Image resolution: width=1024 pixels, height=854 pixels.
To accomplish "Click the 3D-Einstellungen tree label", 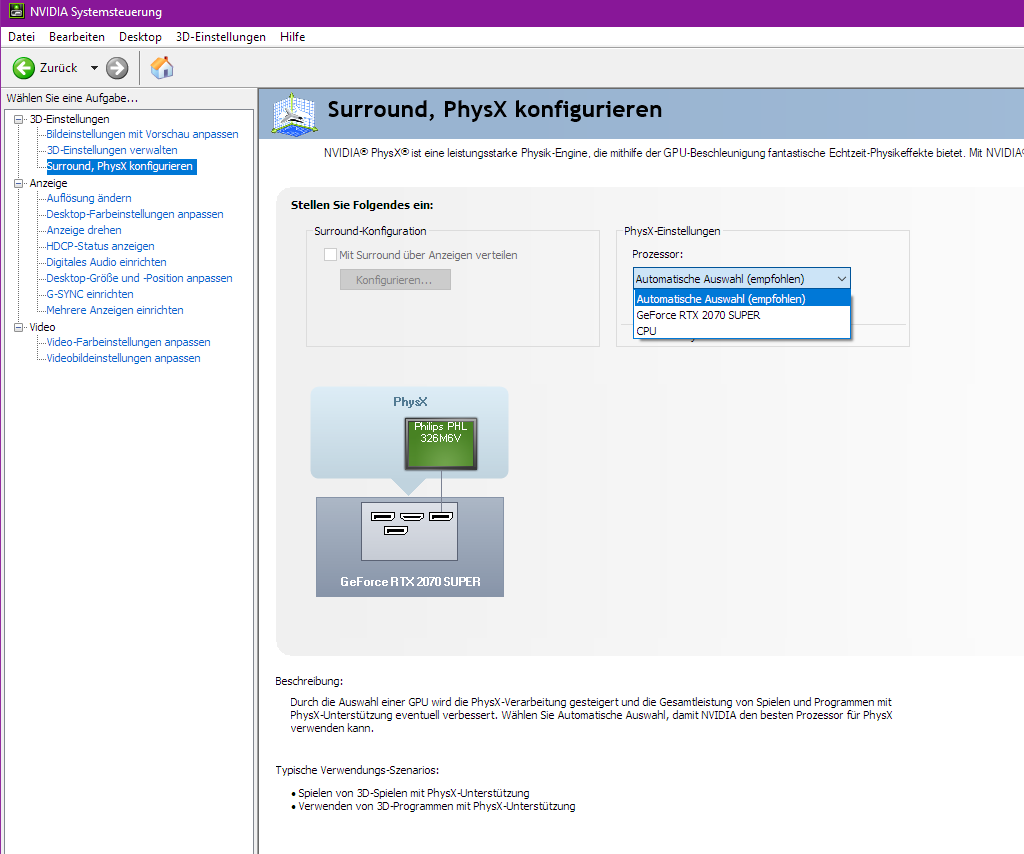I will click(69, 119).
